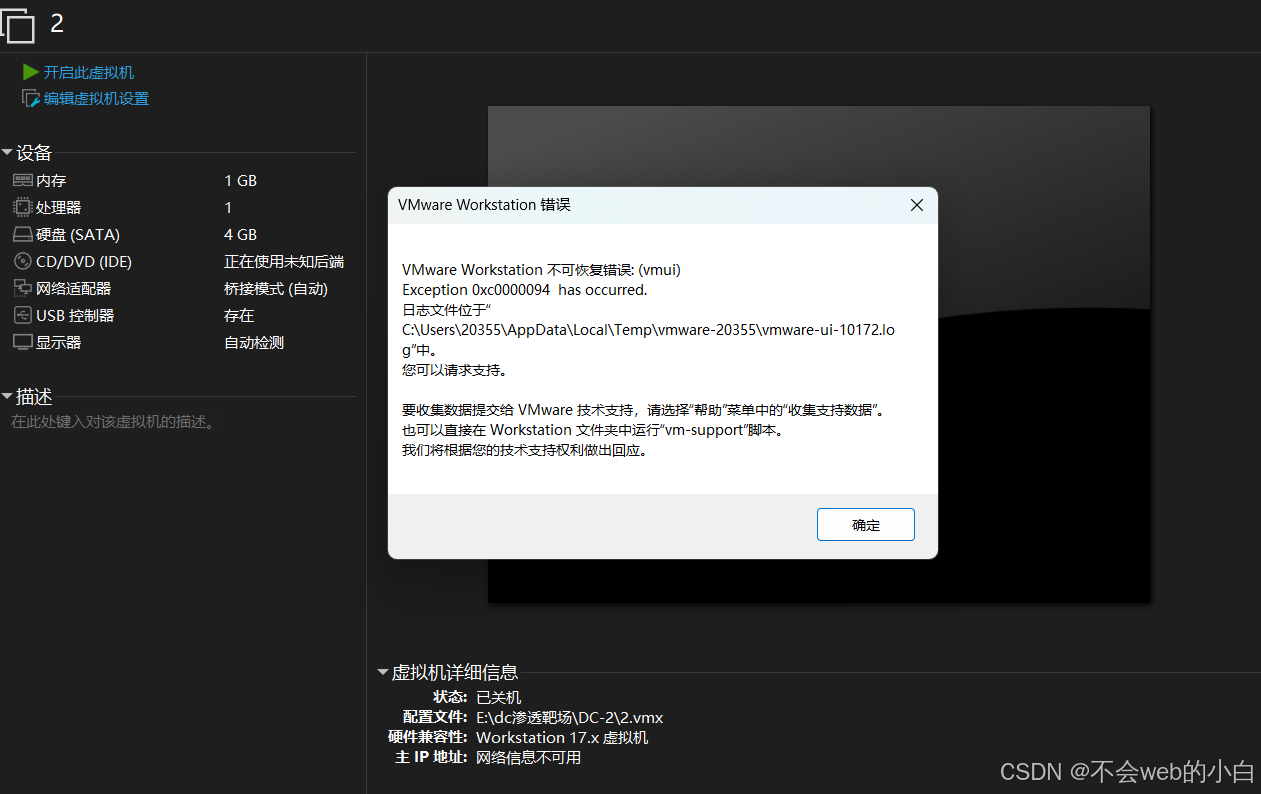Click the 确定 button in error dialog

point(866,525)
